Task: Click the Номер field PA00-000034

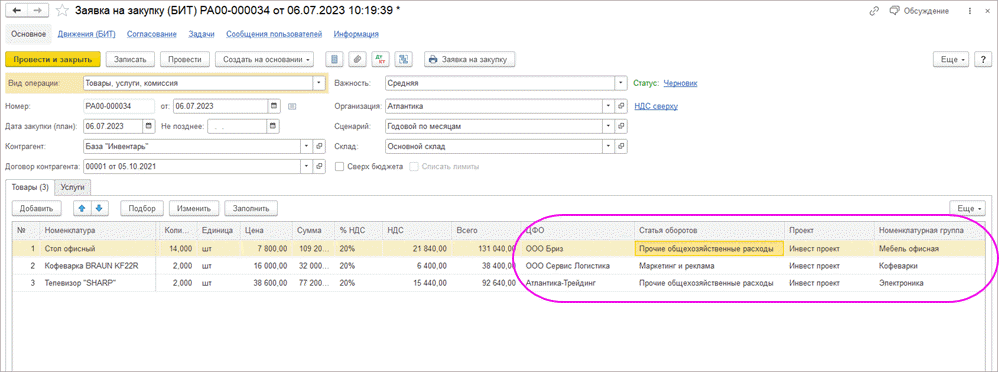Action: click(119, 106)
